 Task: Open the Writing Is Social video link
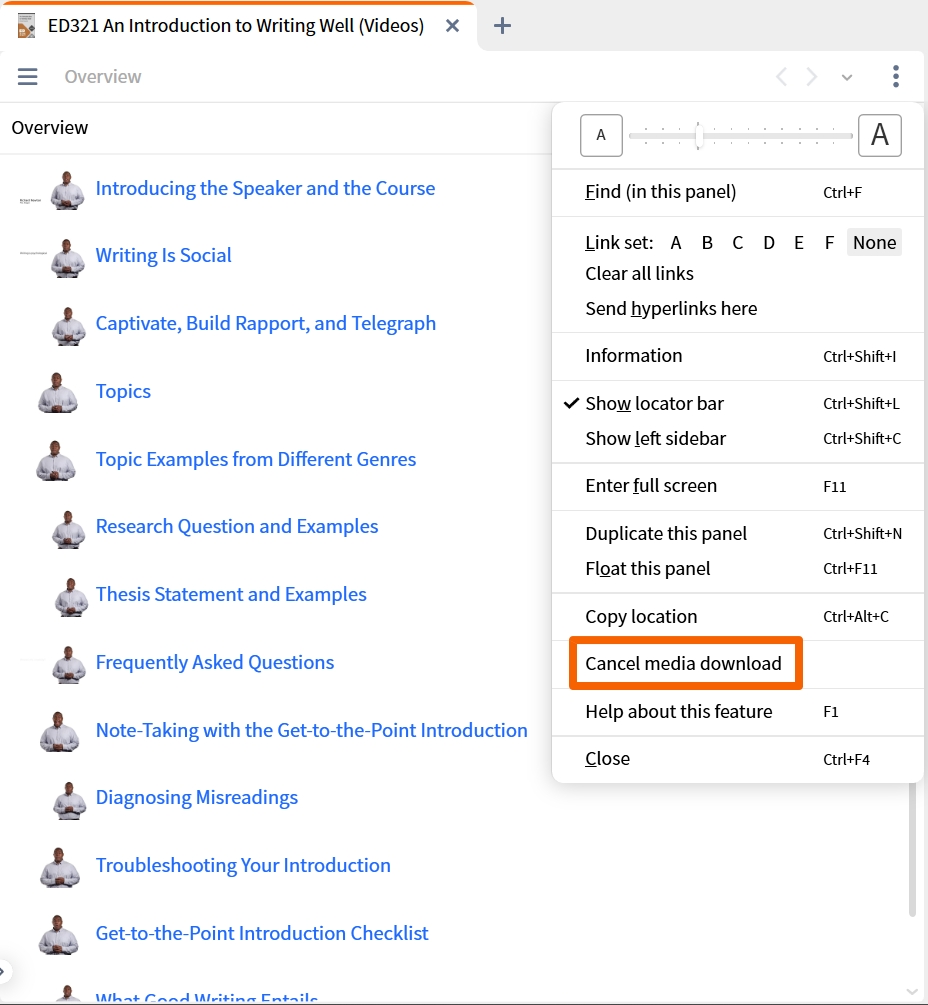coord(163,256)
